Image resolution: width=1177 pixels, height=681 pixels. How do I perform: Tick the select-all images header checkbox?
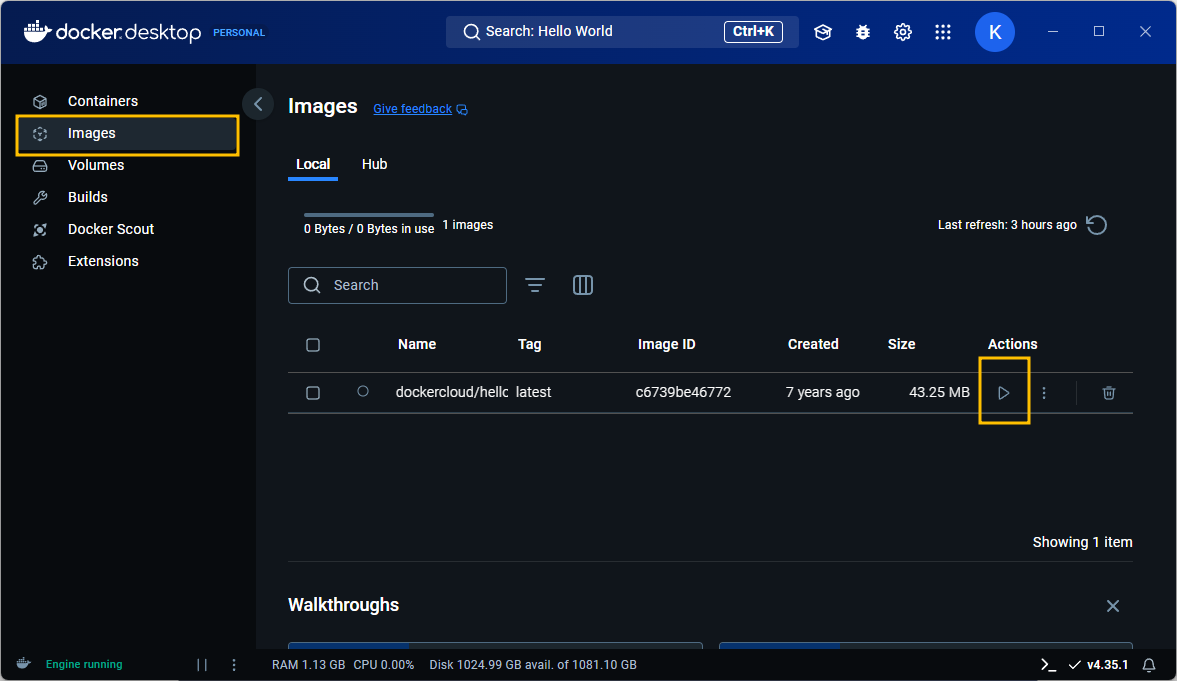pyautogui.click(x=313, y=345)
